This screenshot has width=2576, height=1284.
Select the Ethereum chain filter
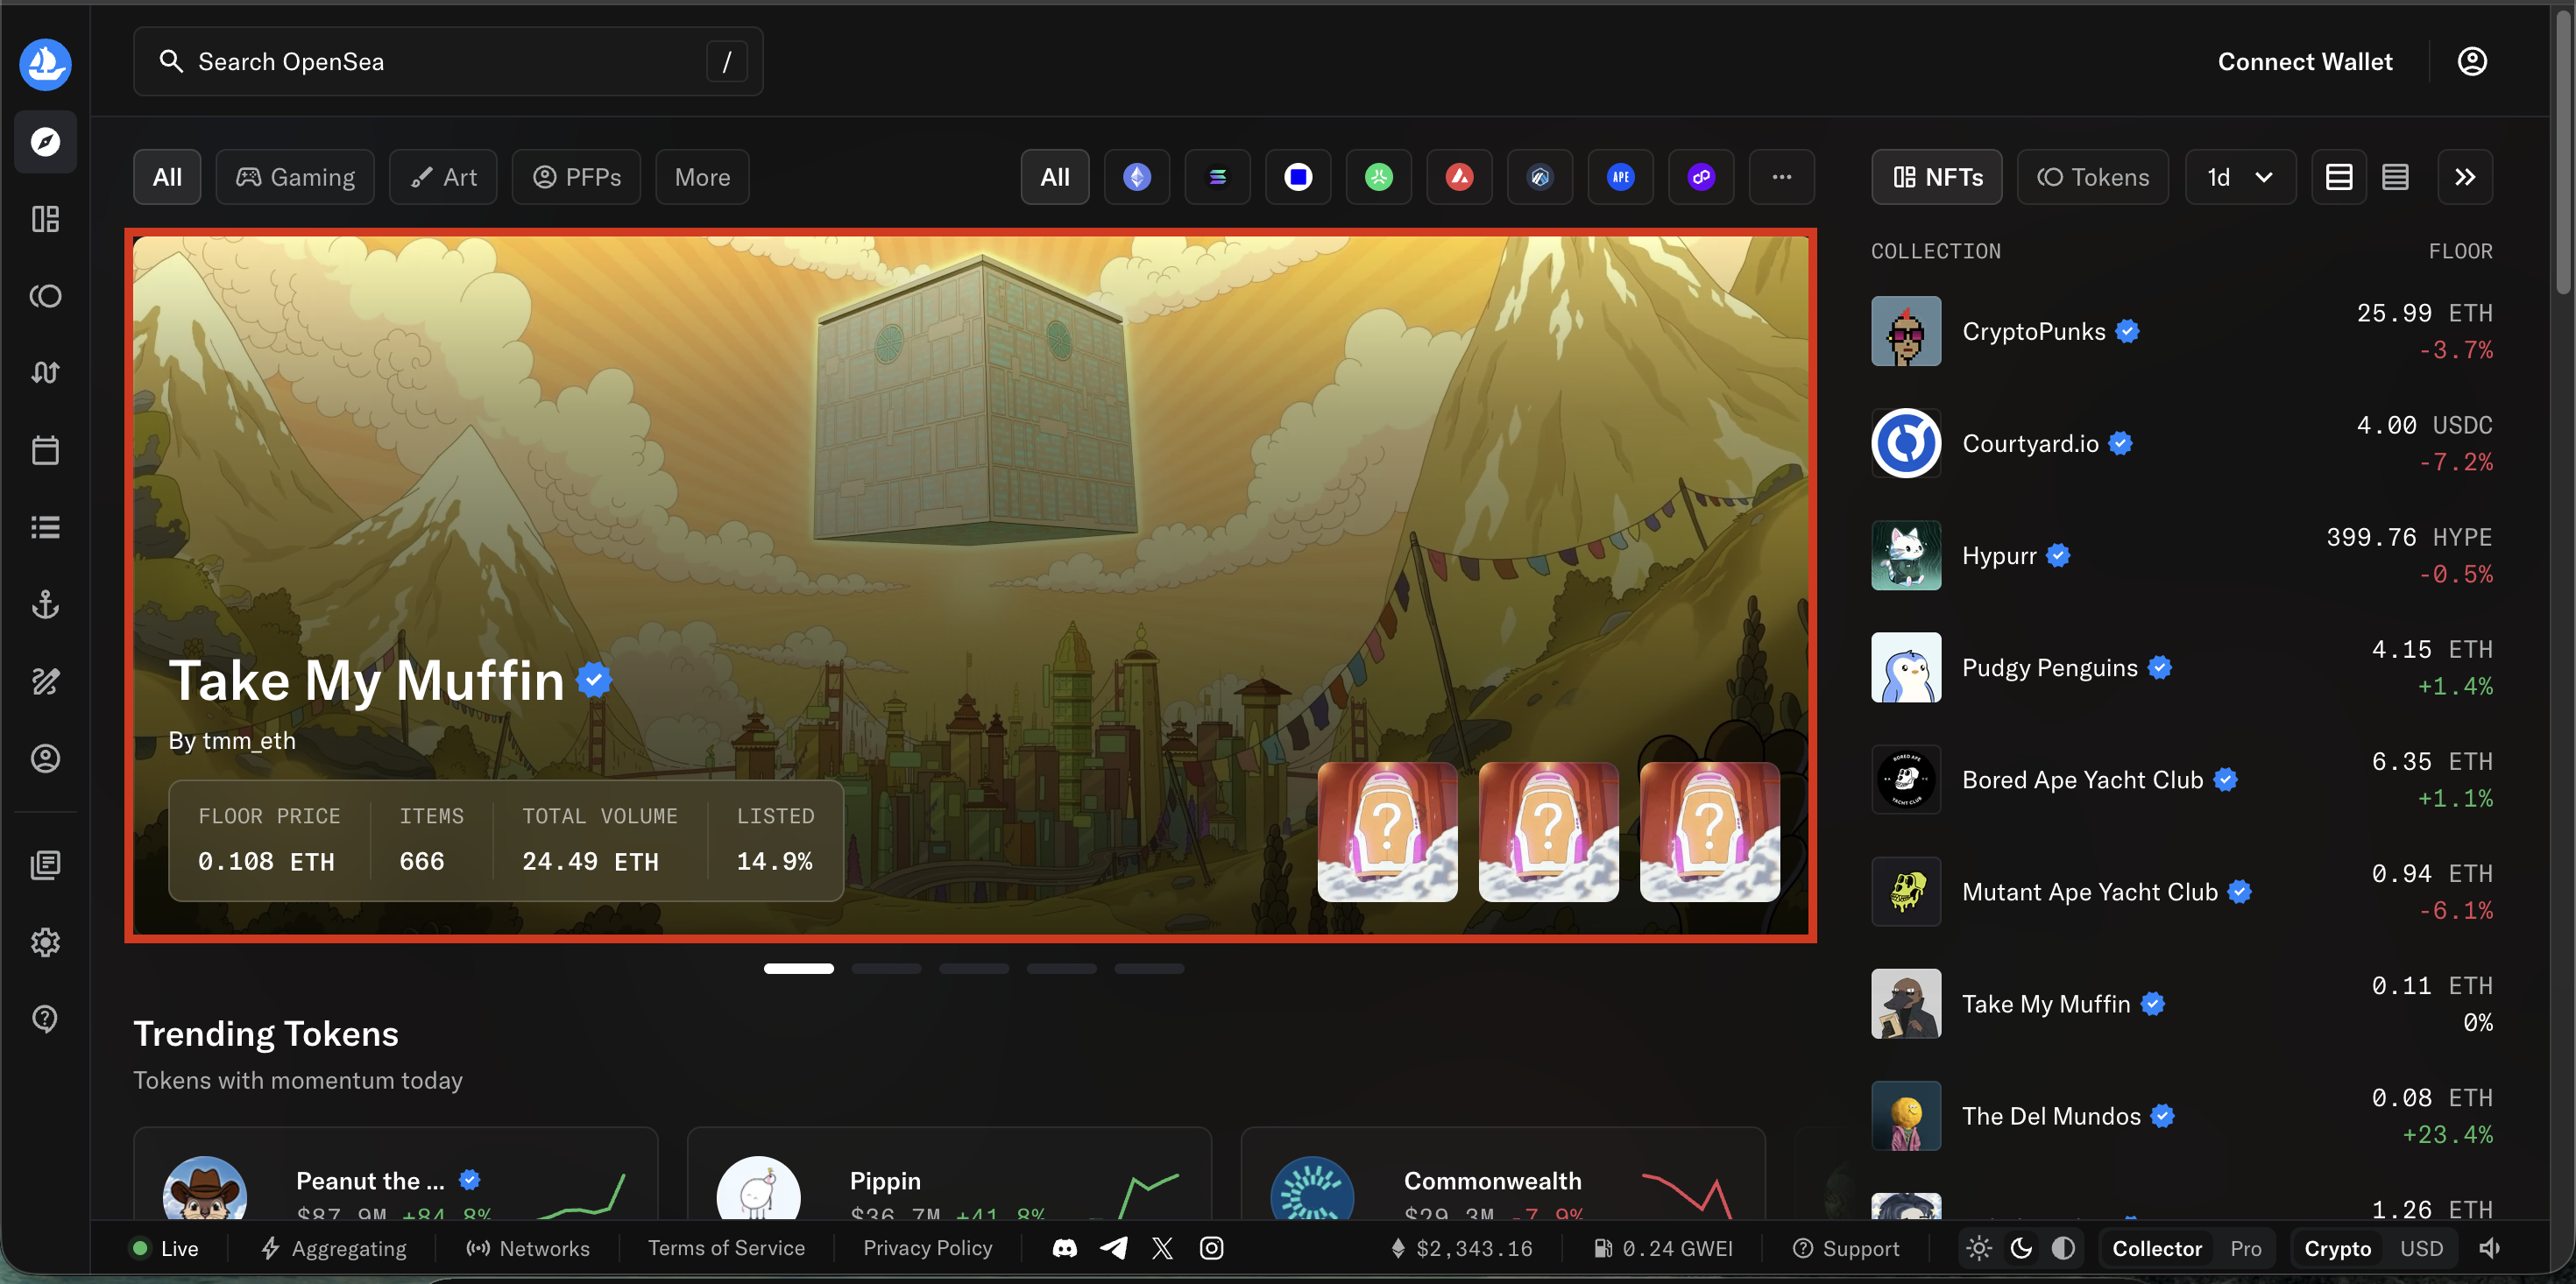[x=1136, y=177]
